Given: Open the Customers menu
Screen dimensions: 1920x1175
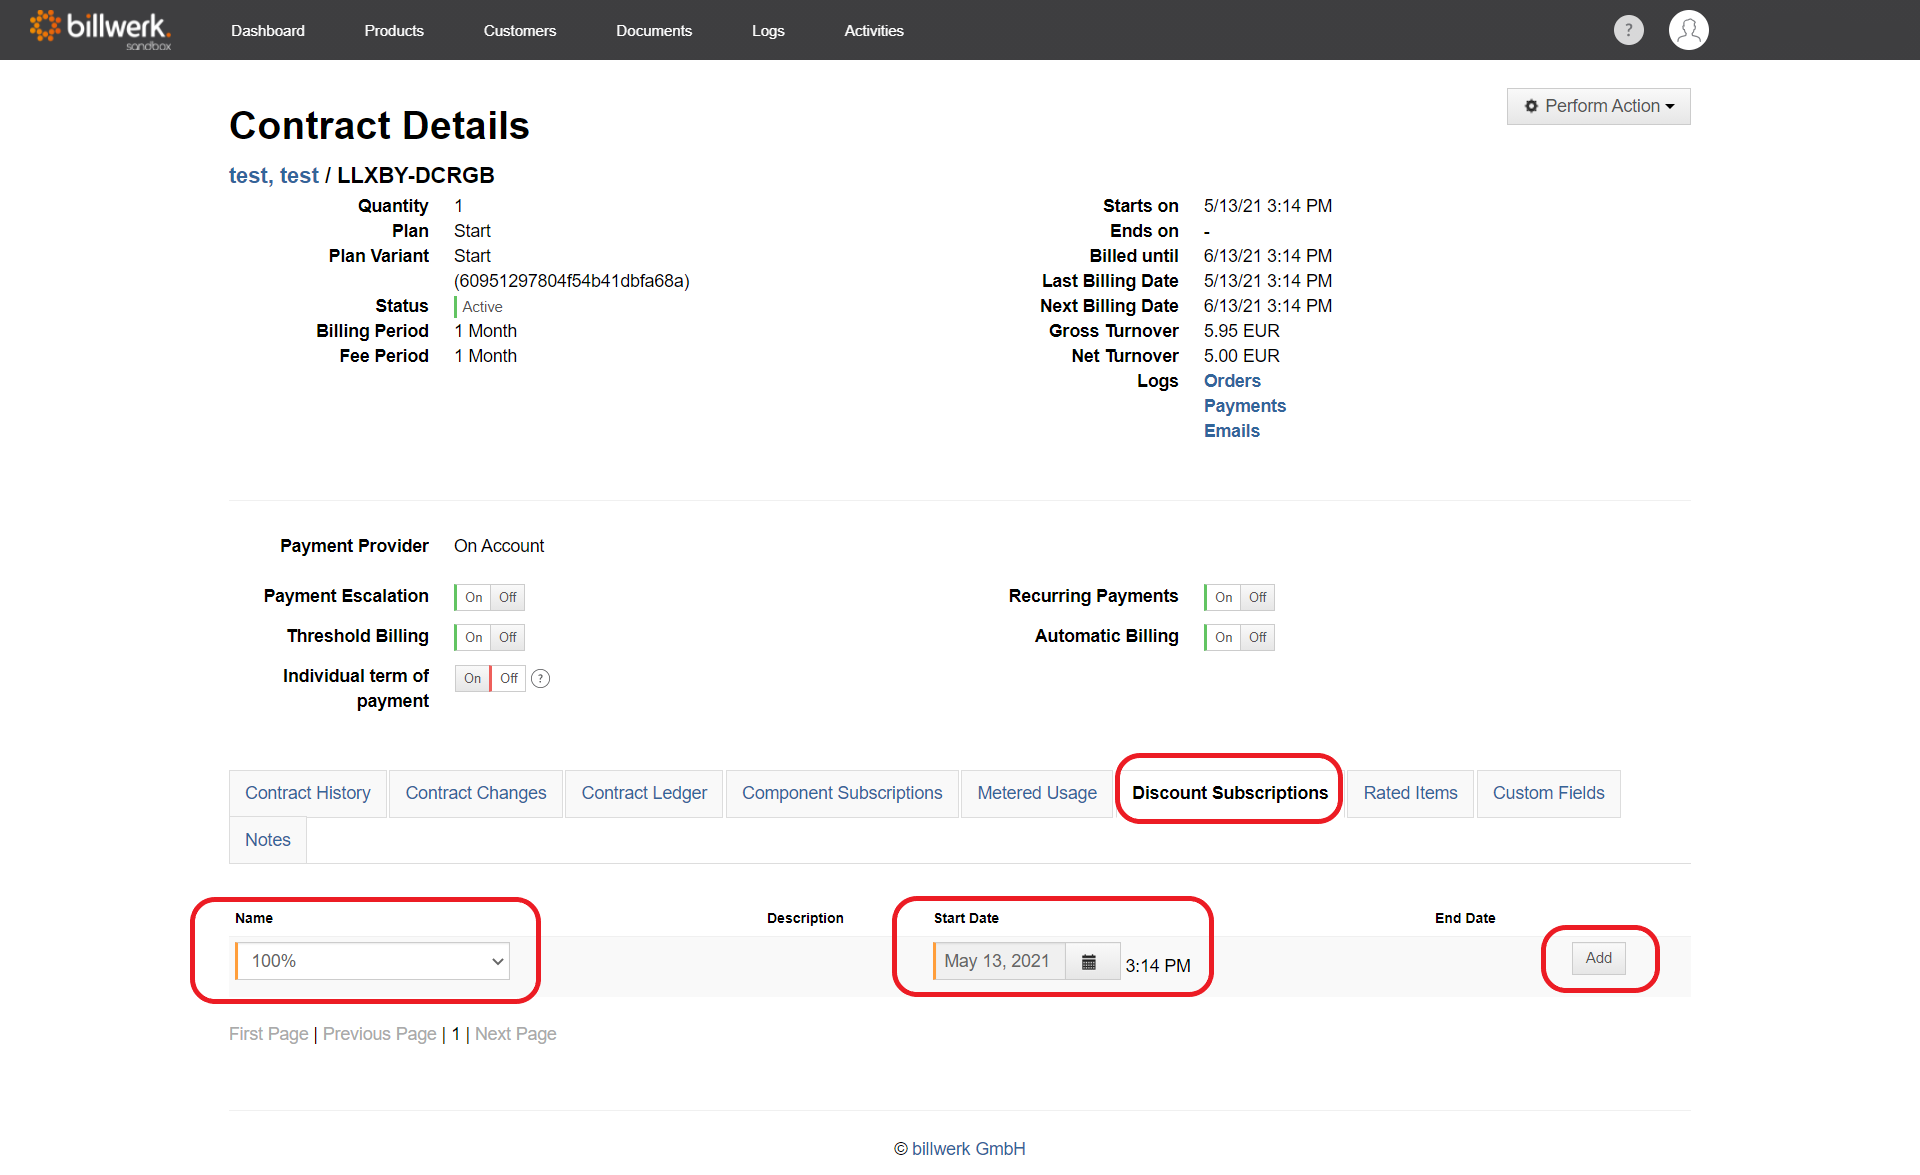Looking at the screenshot, I should point(520,31).
